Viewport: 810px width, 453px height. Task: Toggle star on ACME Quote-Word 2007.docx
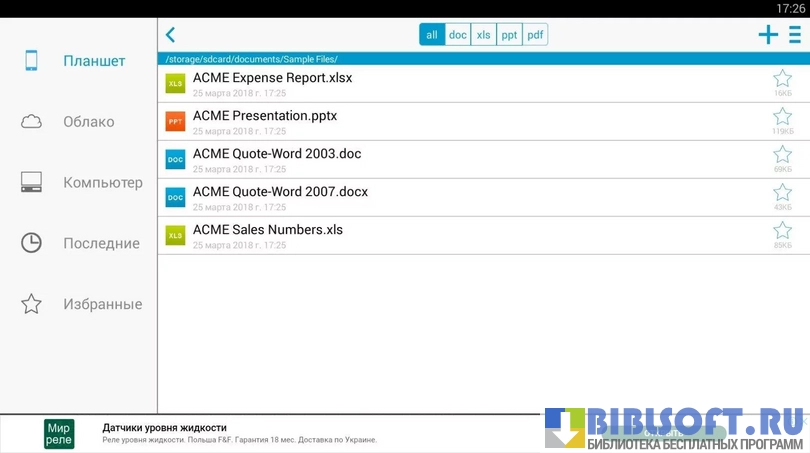click(782, 192)
